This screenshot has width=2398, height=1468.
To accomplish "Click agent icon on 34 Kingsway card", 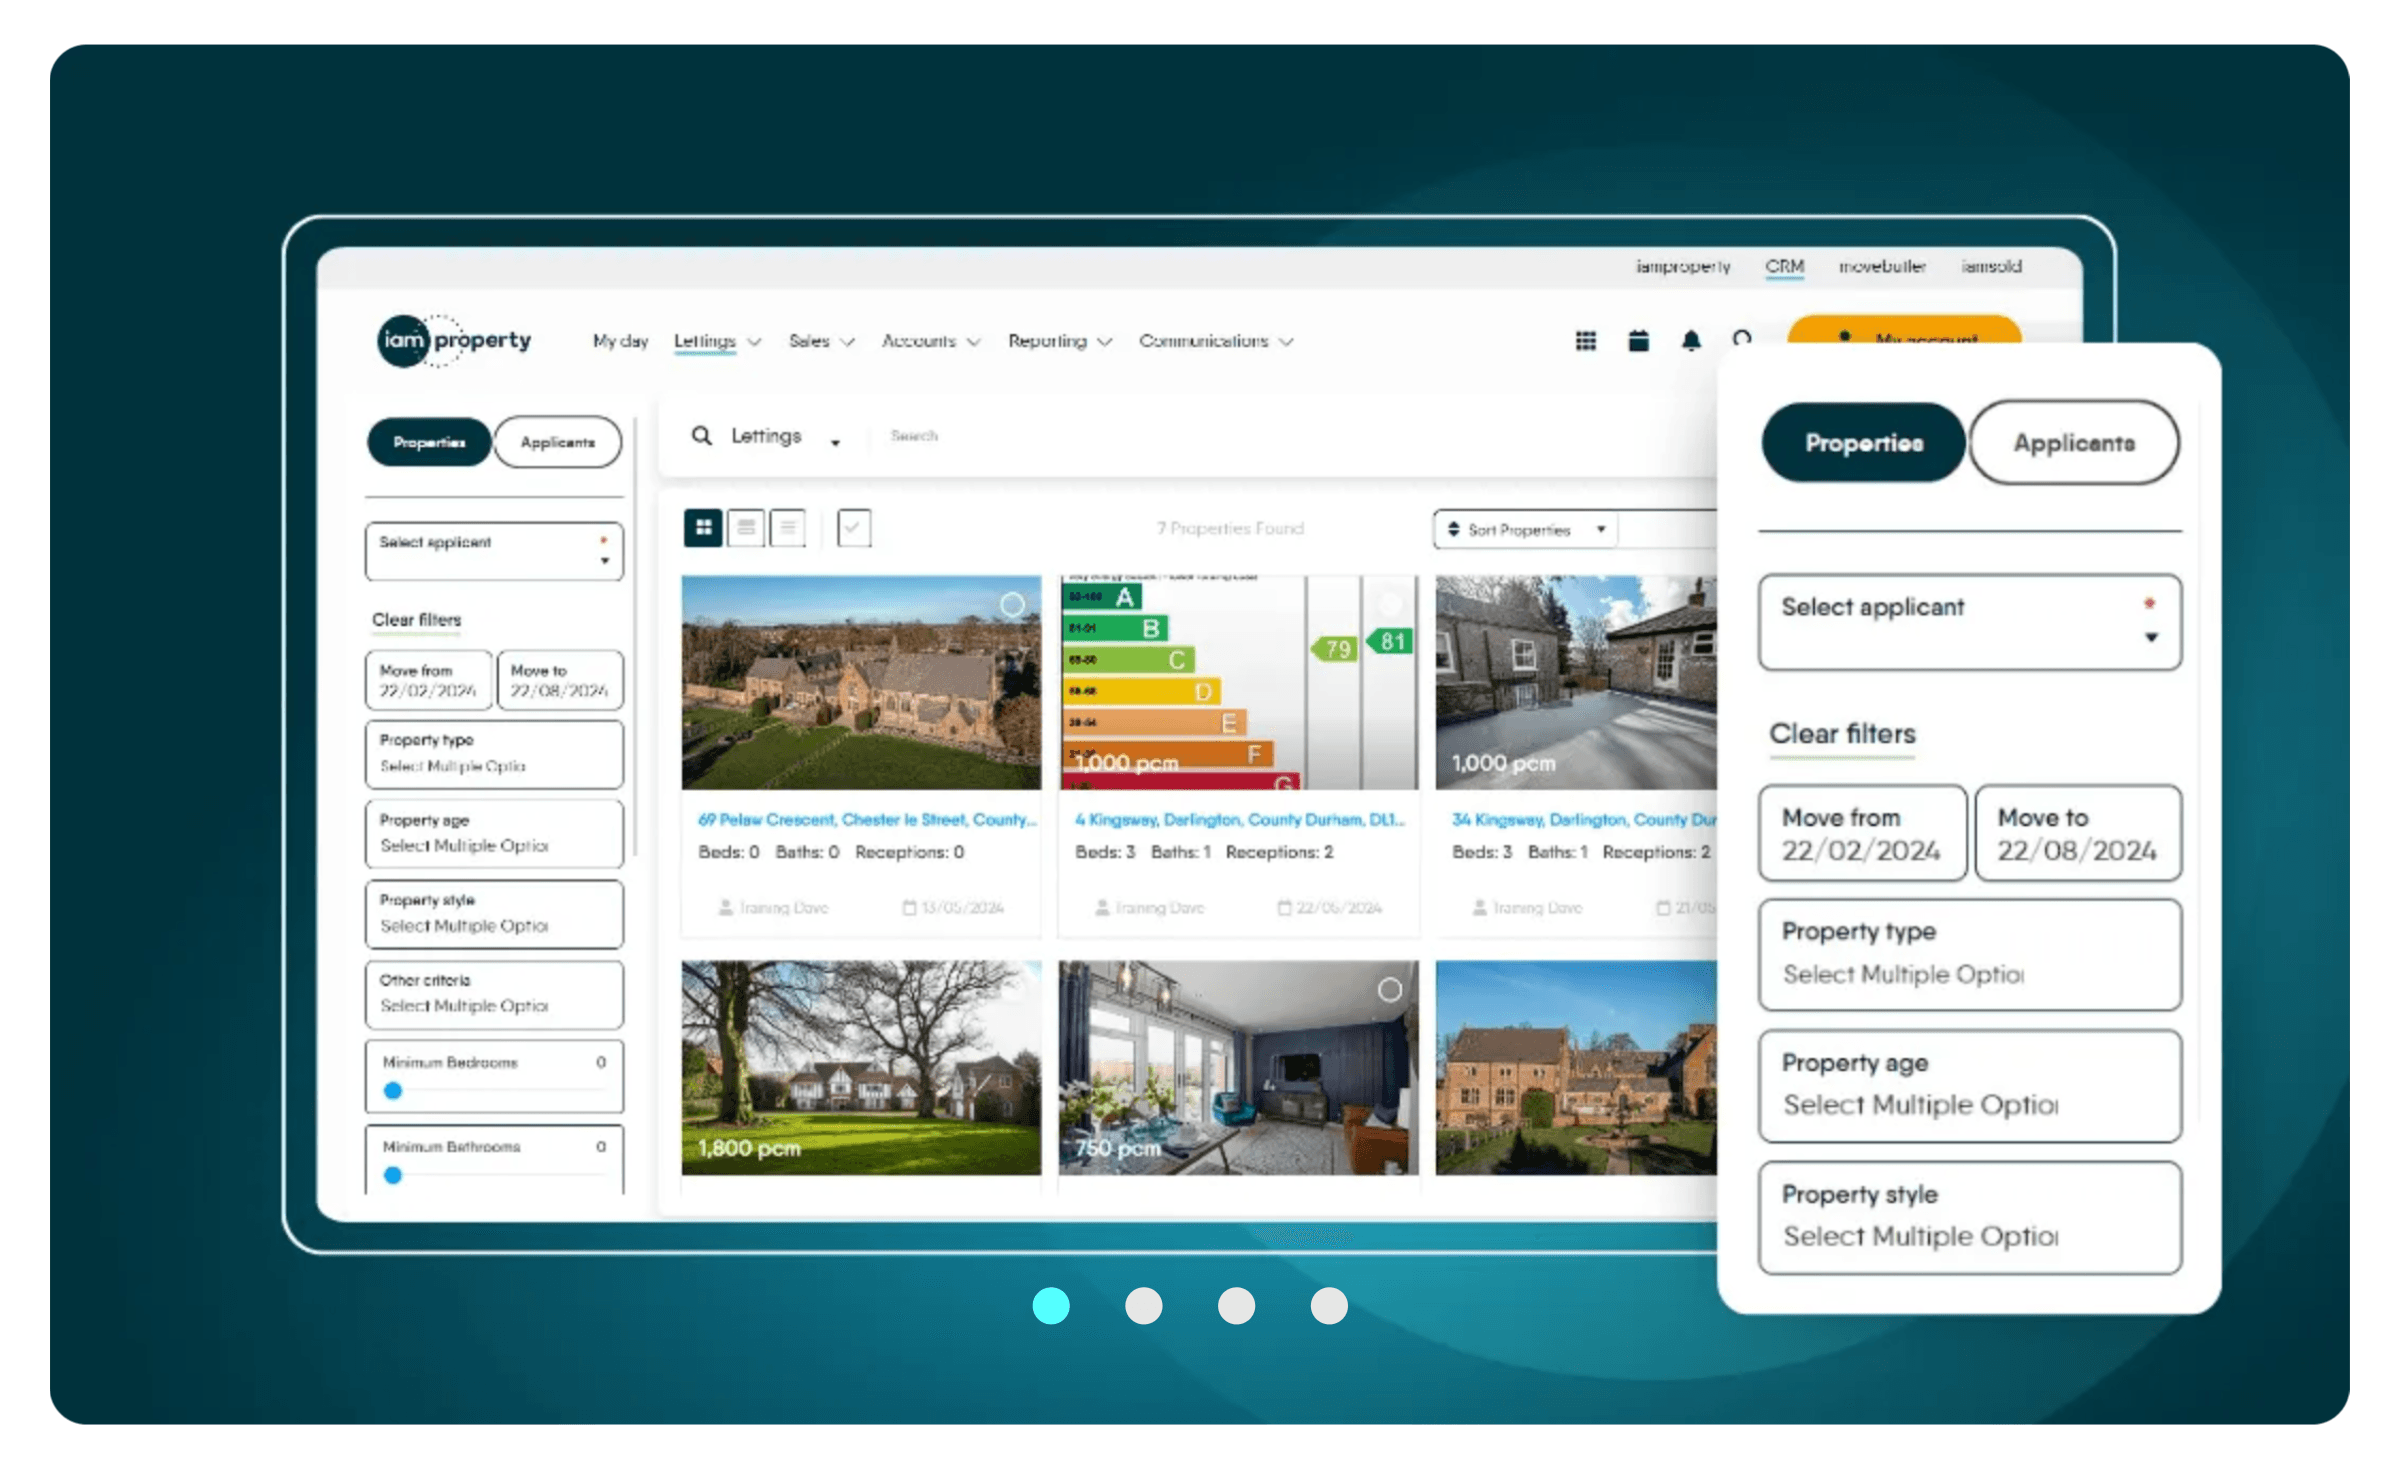I will (x=1479, y=908).
